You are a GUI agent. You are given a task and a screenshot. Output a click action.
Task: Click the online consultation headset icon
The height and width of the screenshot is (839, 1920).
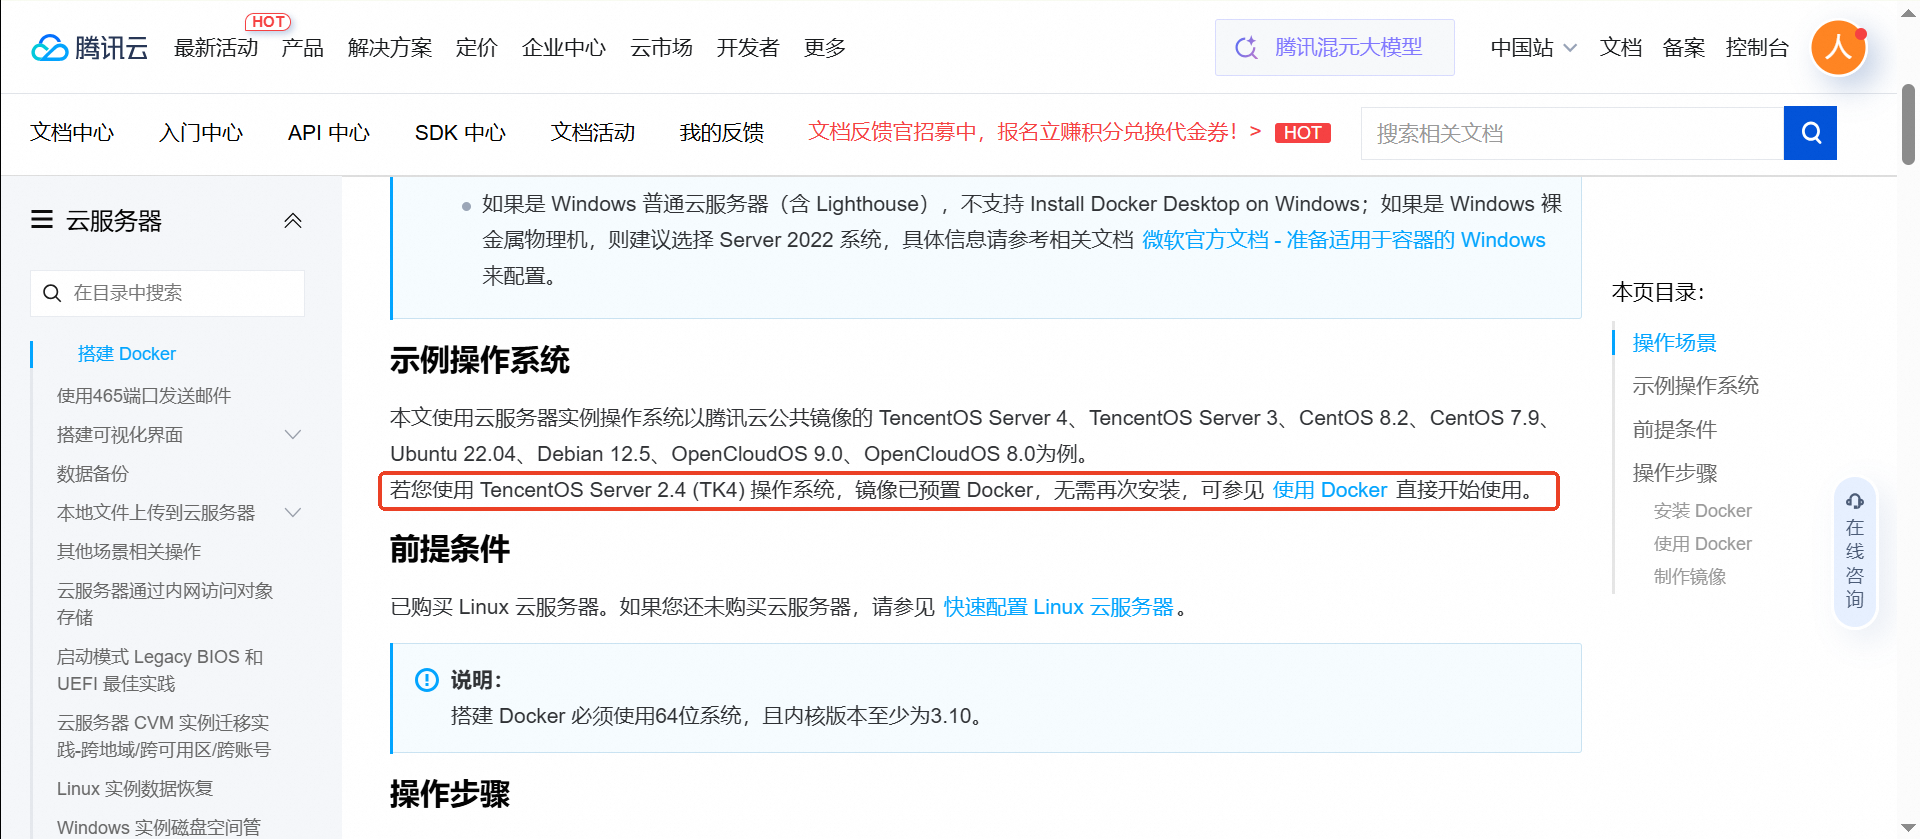[x=1854, y=501]
